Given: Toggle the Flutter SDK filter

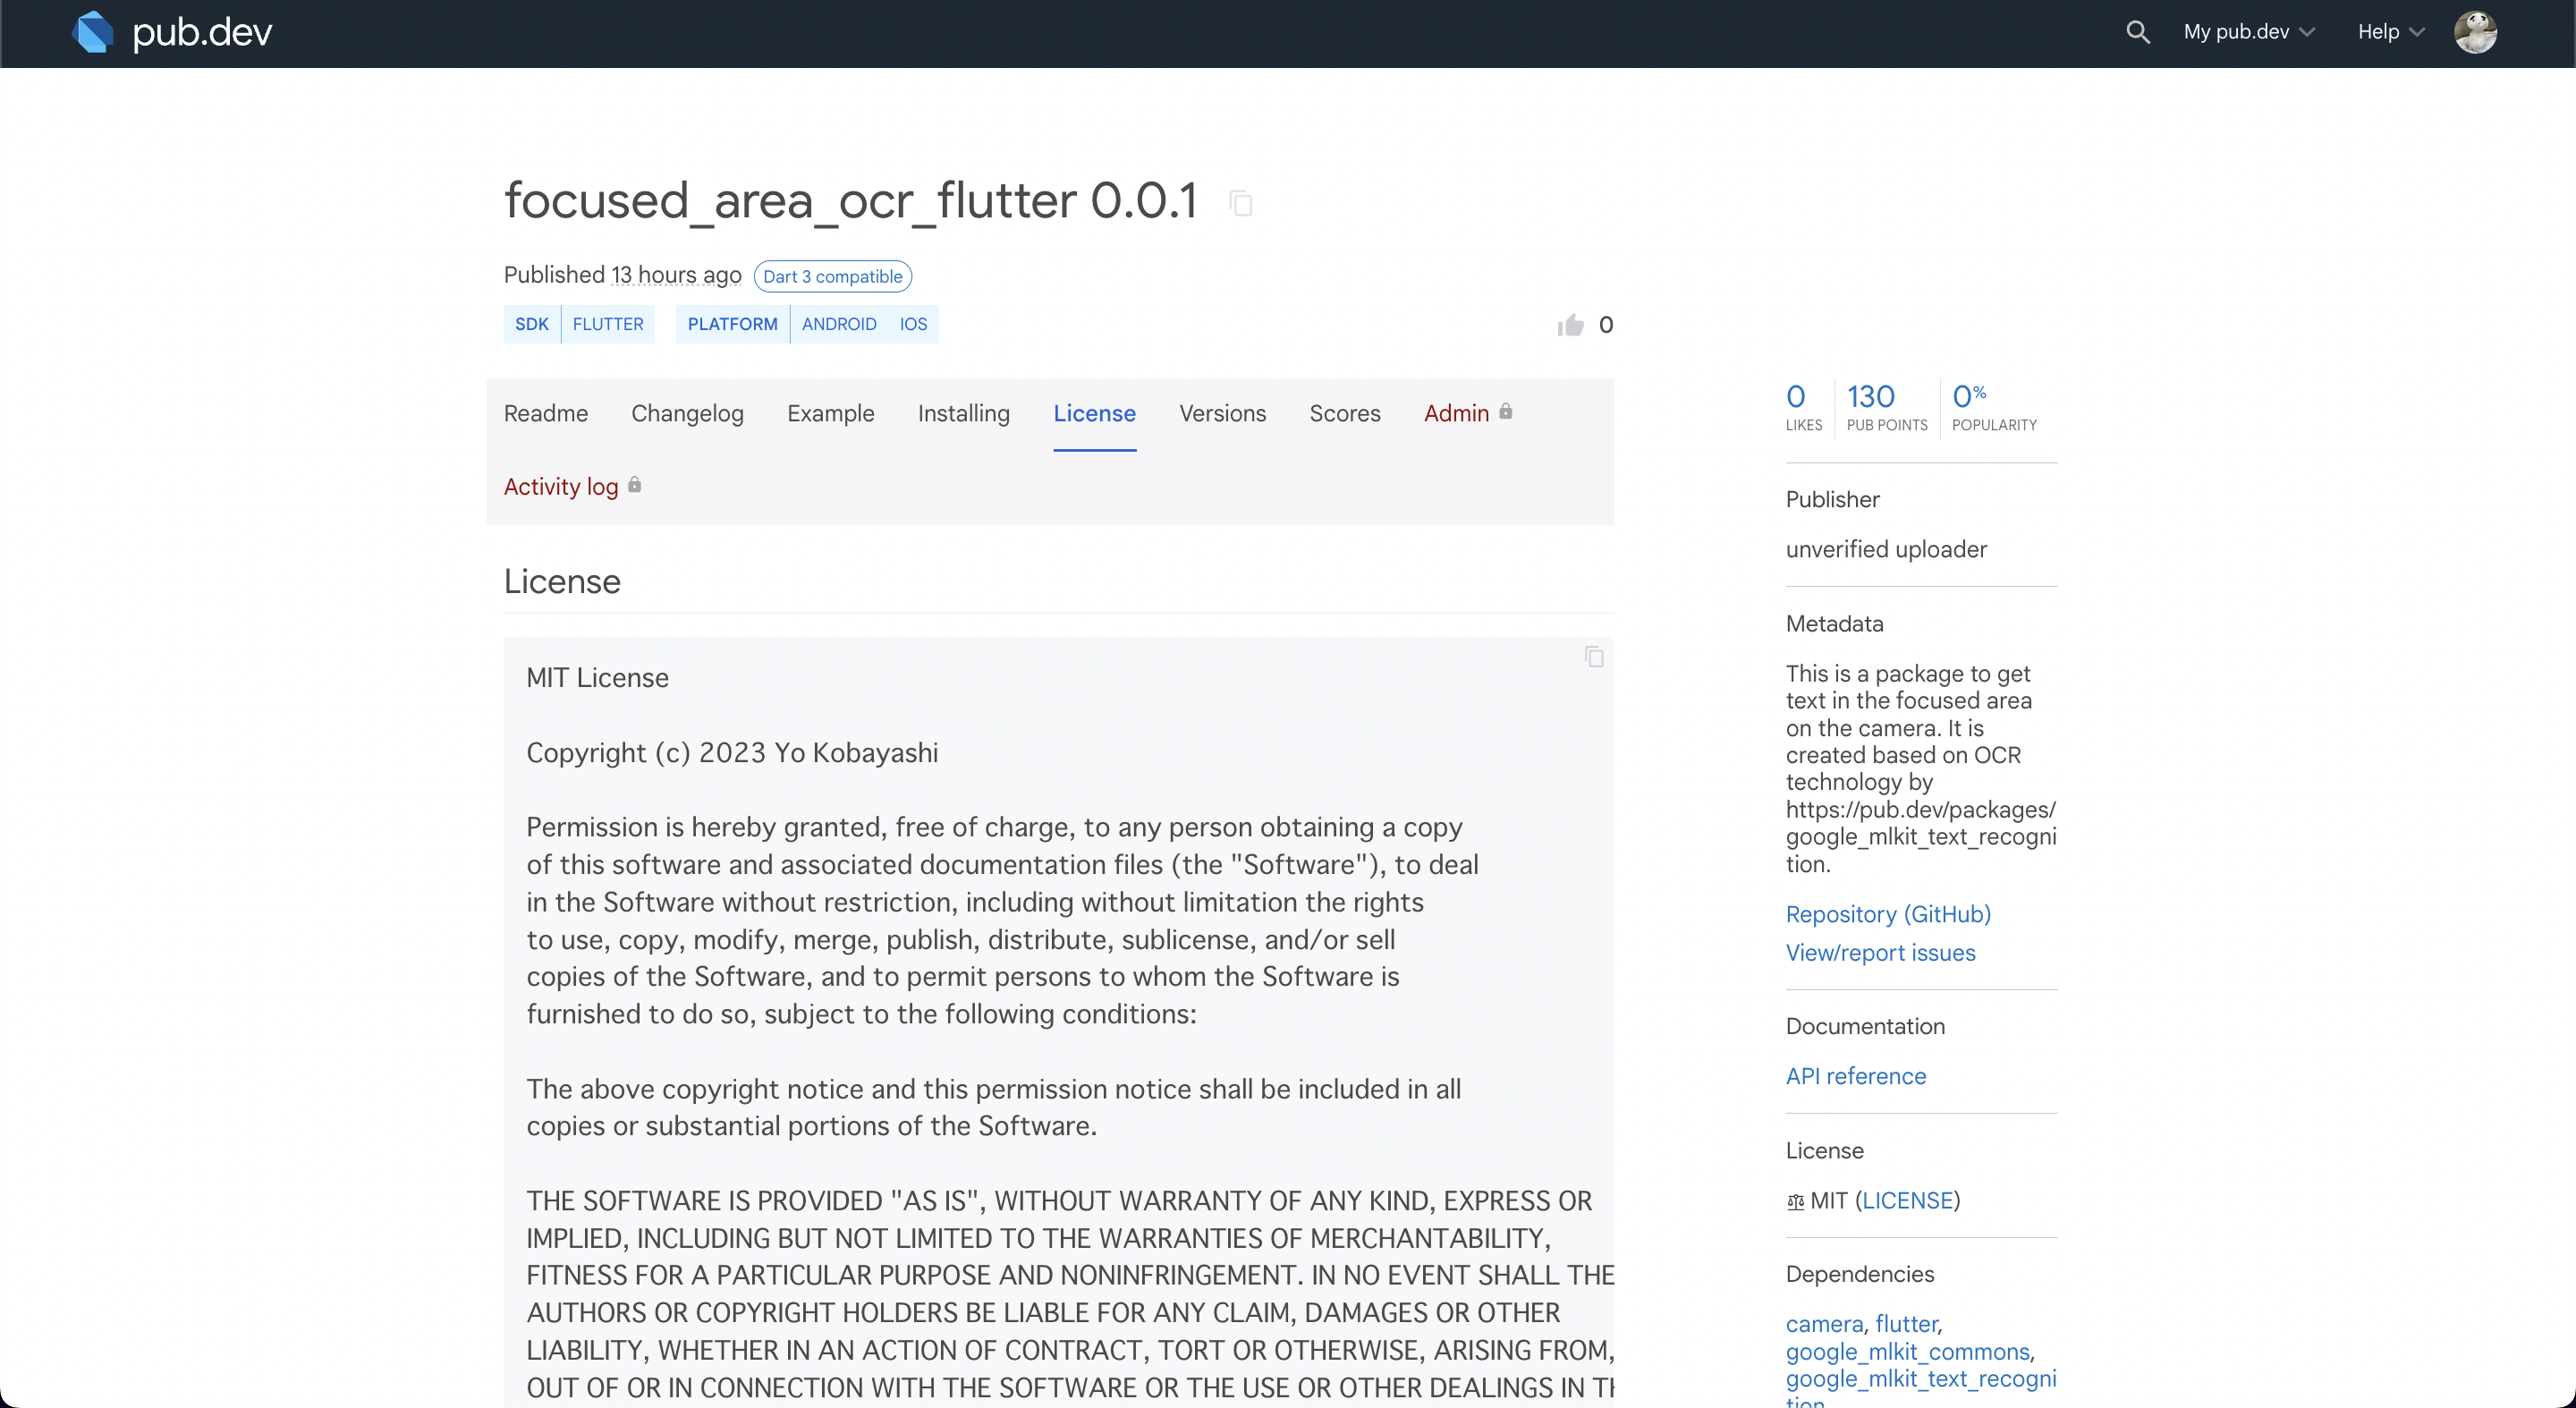Looking at the screenshot, I should pos(606,324).
